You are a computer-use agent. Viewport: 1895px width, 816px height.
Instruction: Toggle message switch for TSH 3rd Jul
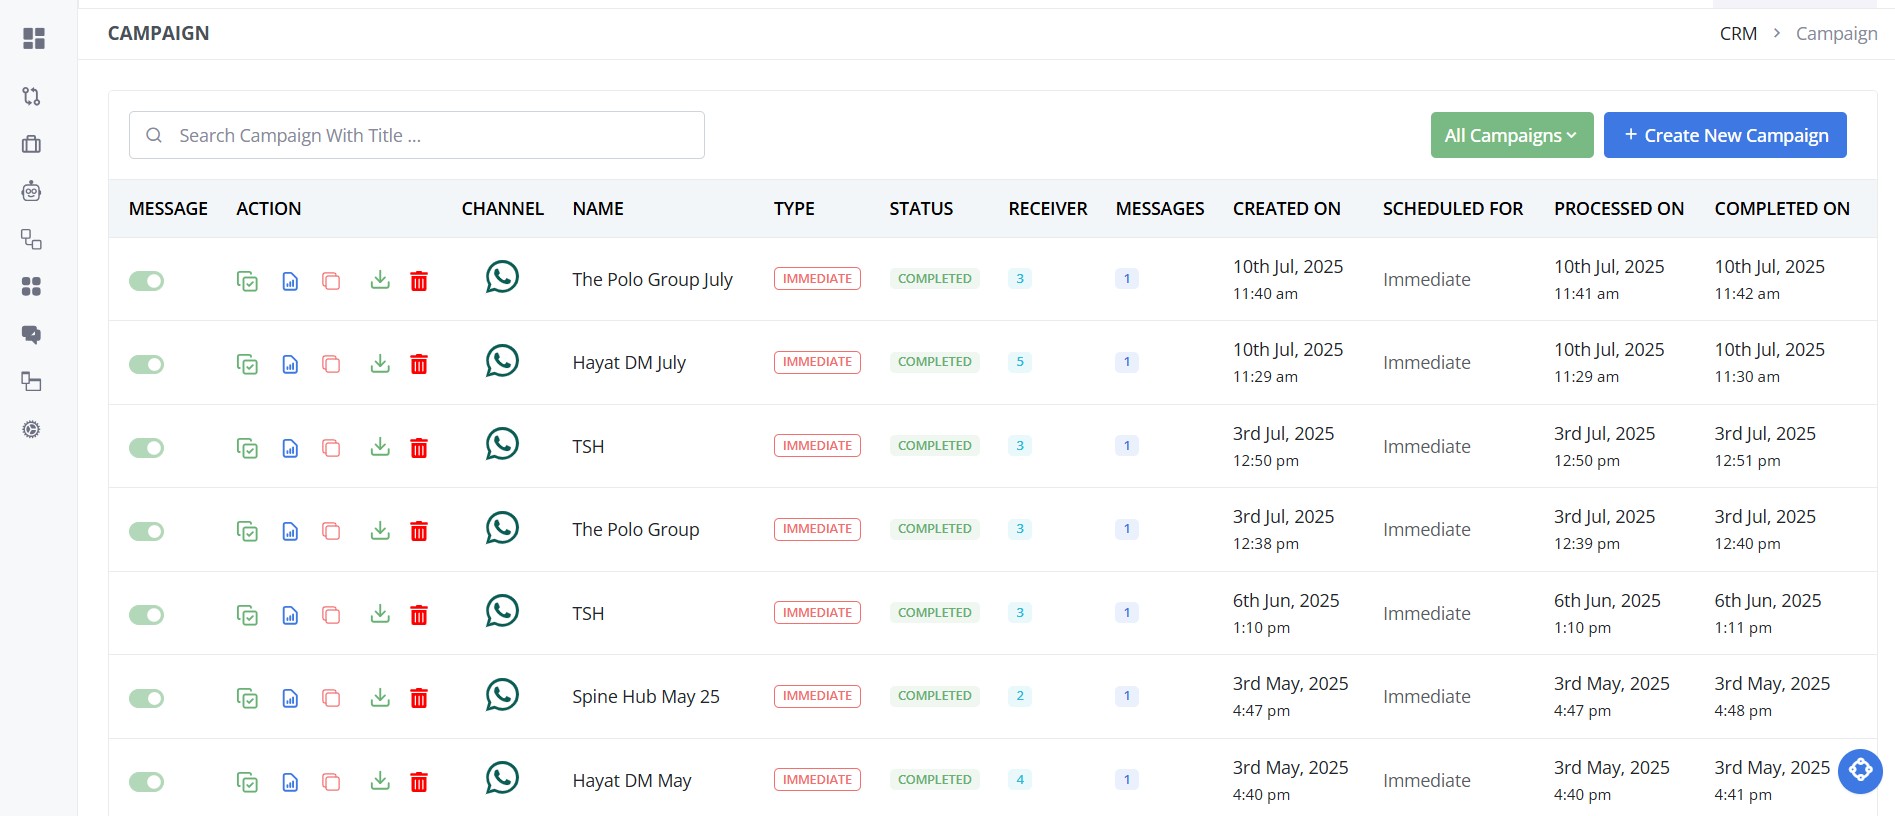pyautogui.click(x=146, y=448)
